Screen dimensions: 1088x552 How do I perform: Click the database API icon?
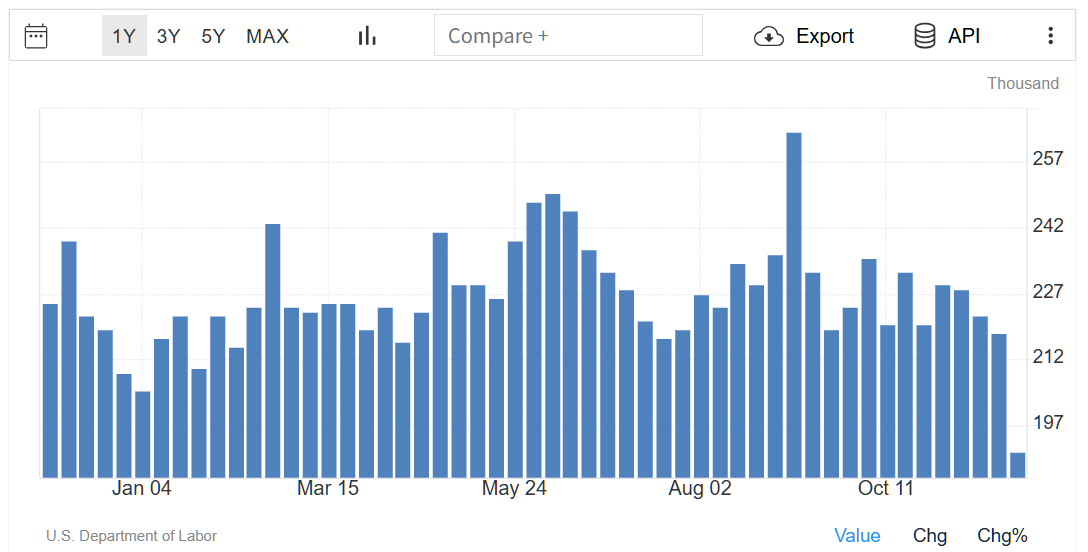point(925,36)
